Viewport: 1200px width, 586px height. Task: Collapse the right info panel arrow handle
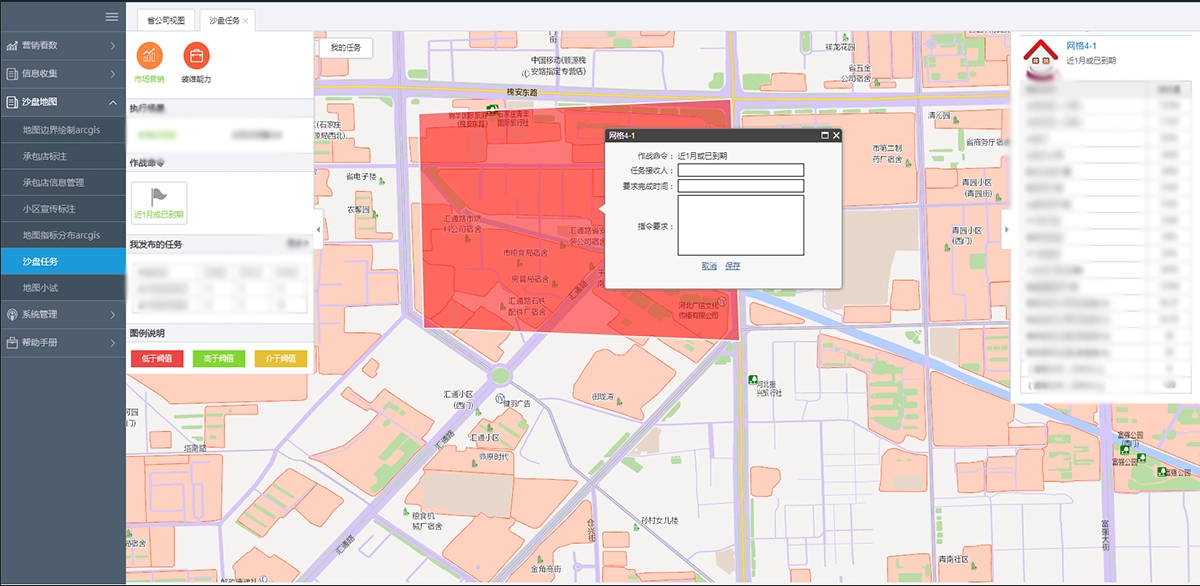[x=1006, y=229]
